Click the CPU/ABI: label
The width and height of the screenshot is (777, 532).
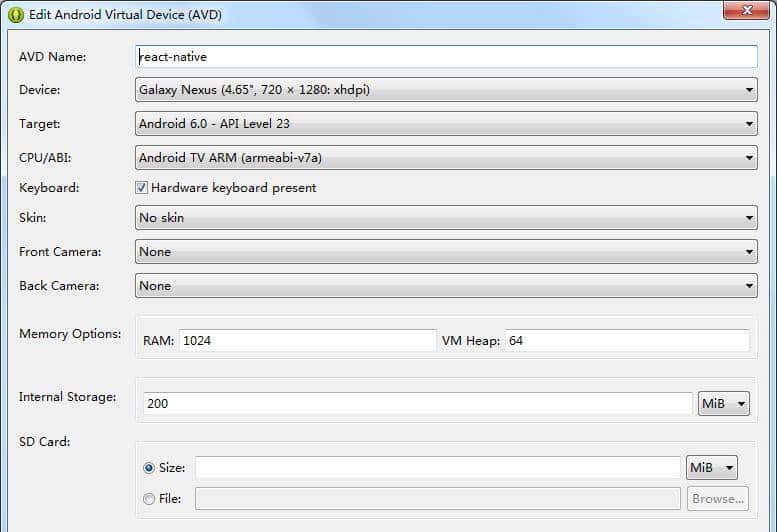coord(45,158)
